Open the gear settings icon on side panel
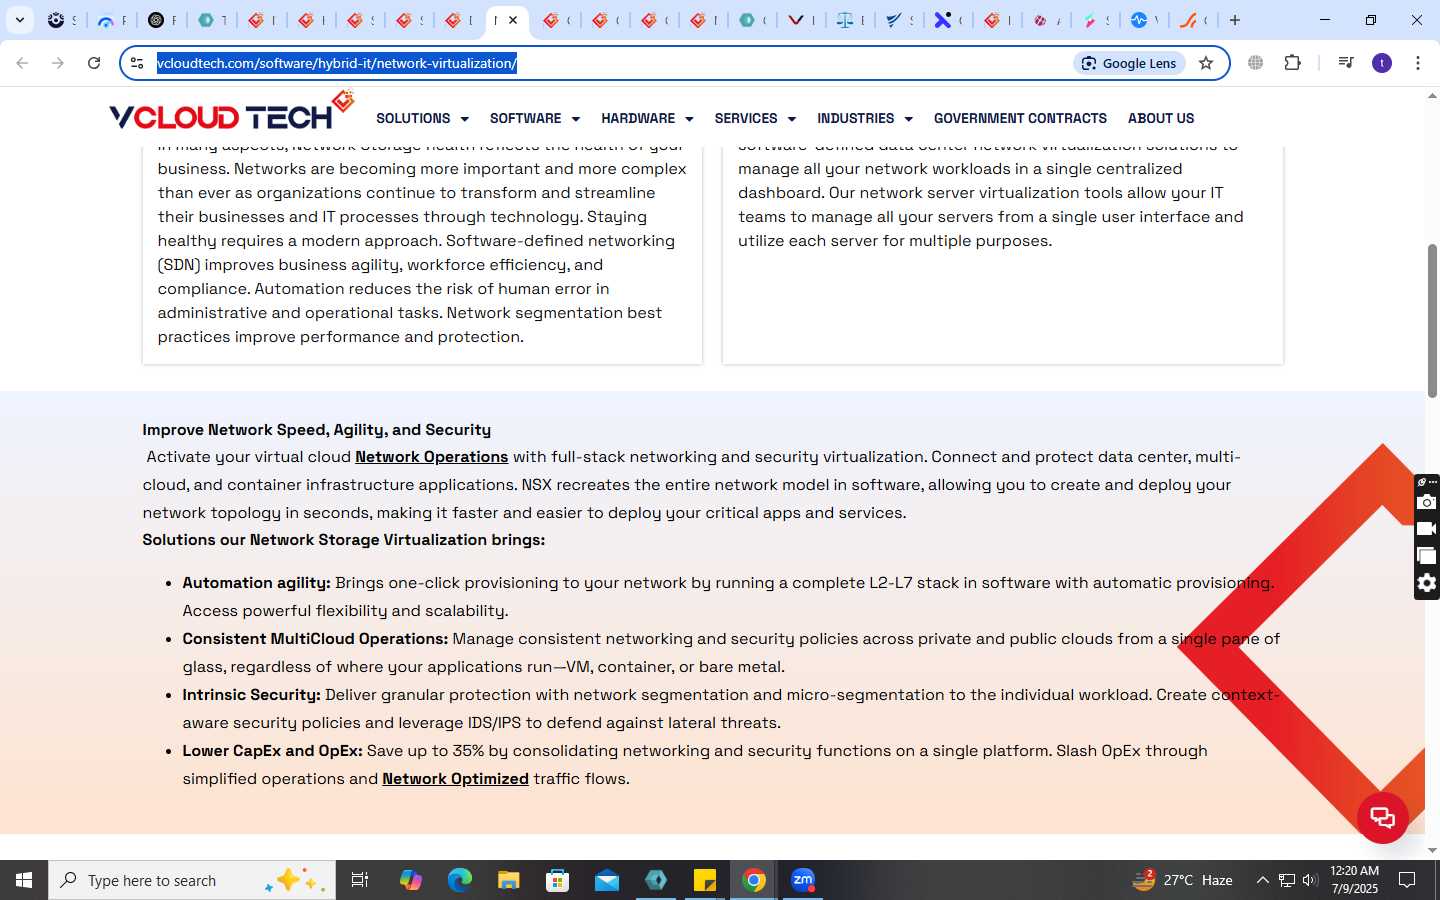Viewport: 1440px width, 900px height. (1427, 583)
